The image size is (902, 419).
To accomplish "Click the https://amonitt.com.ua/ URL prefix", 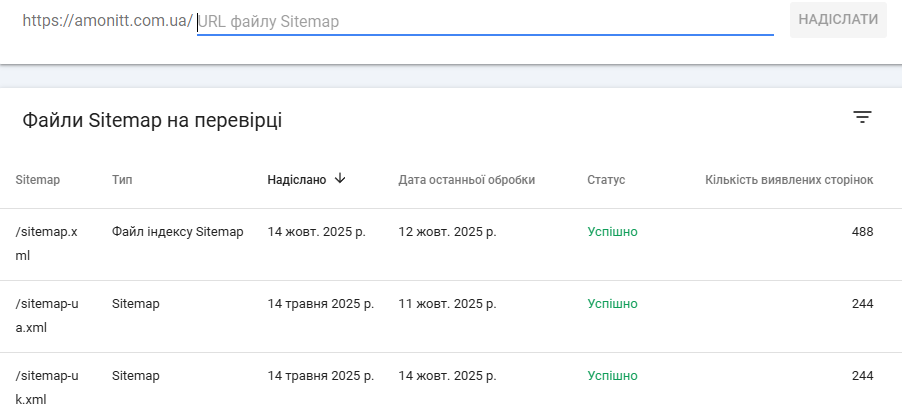I will (107, 21).
